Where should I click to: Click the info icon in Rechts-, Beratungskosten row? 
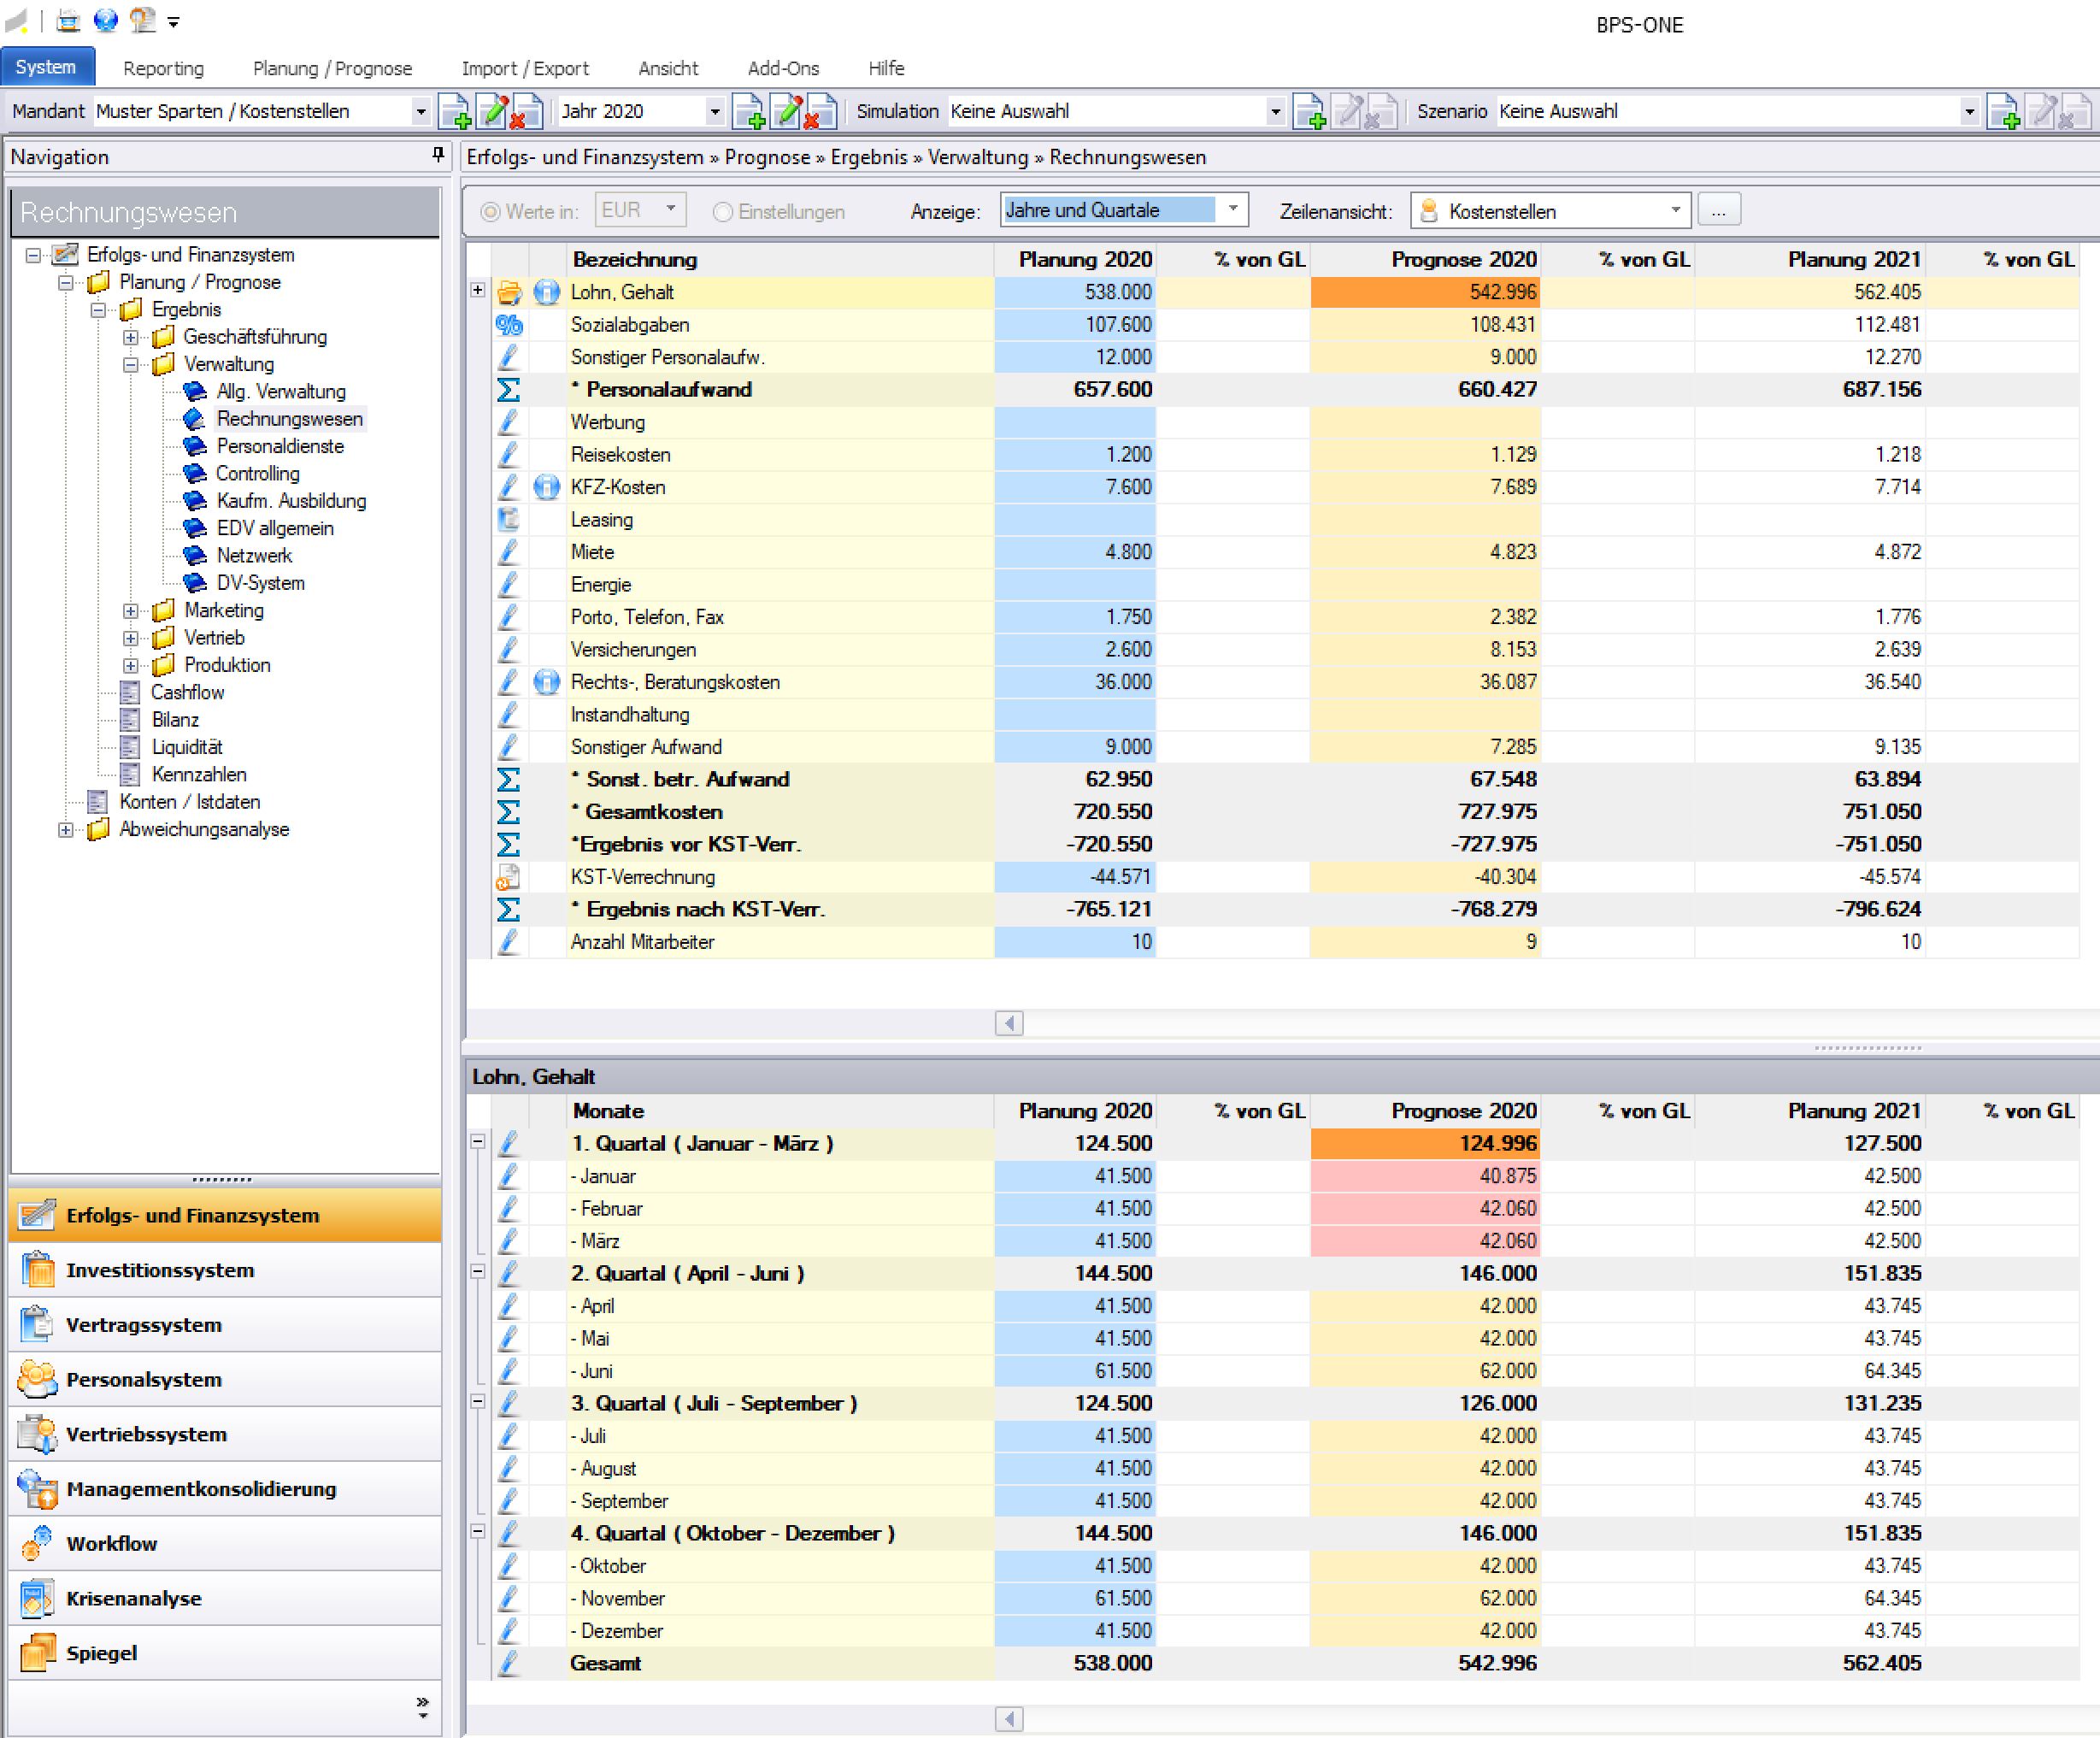[546, 682]
